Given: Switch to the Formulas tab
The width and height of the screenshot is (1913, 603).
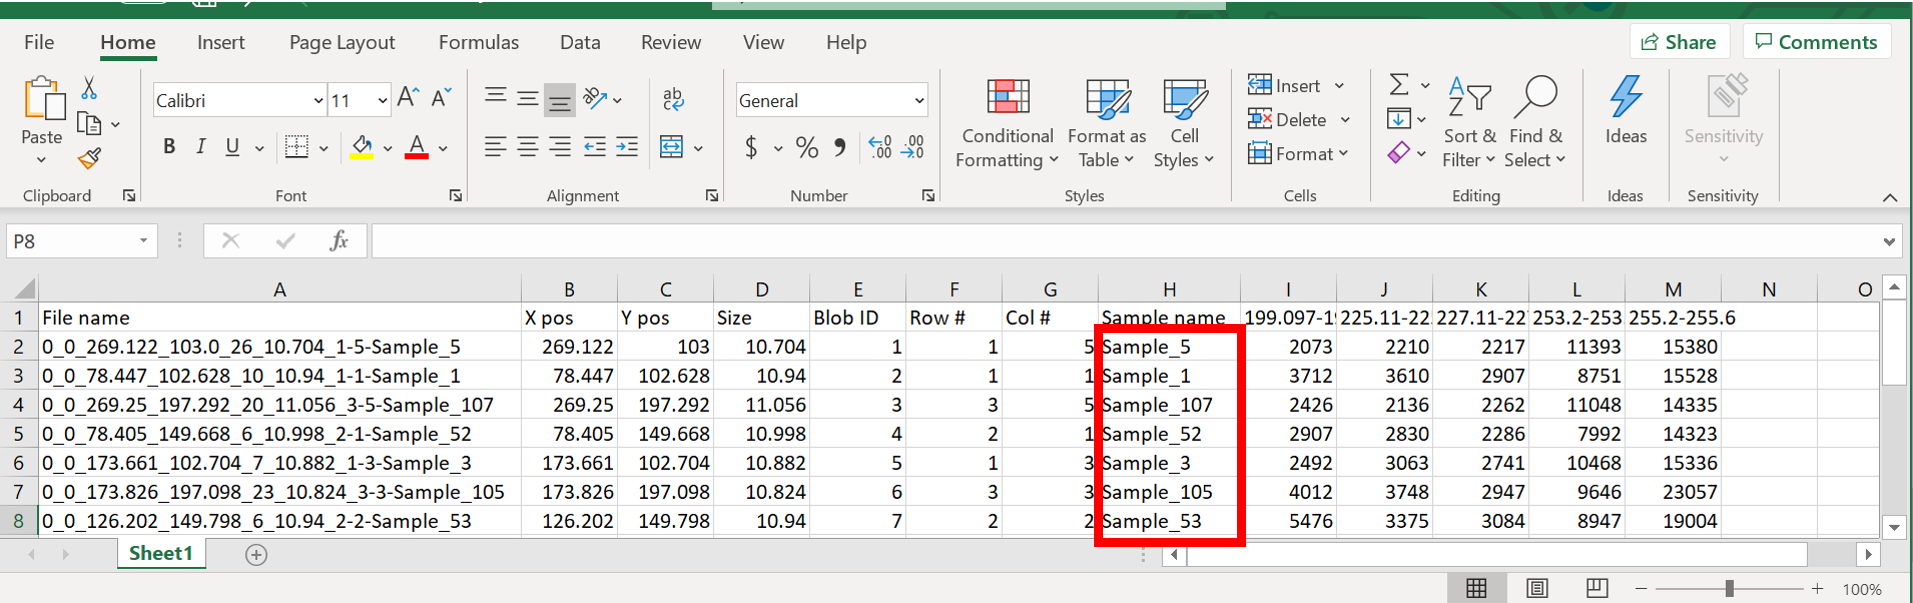Looking at the screenshot, I should pos(479,42).
